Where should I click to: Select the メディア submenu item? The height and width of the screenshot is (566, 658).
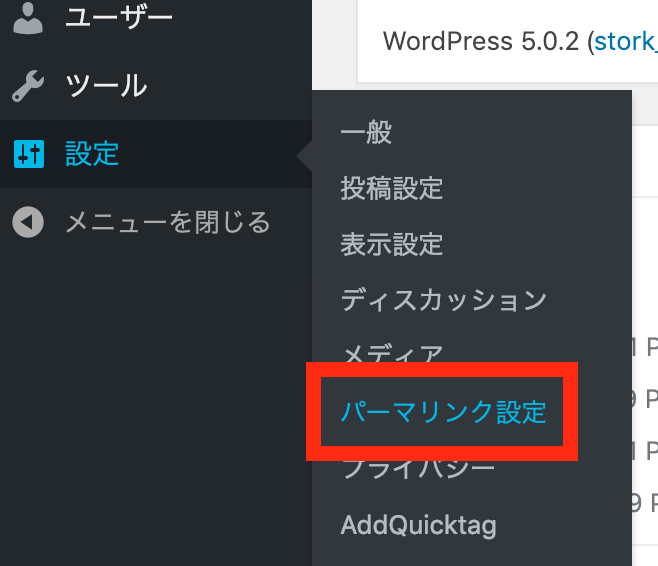[392, 353]
